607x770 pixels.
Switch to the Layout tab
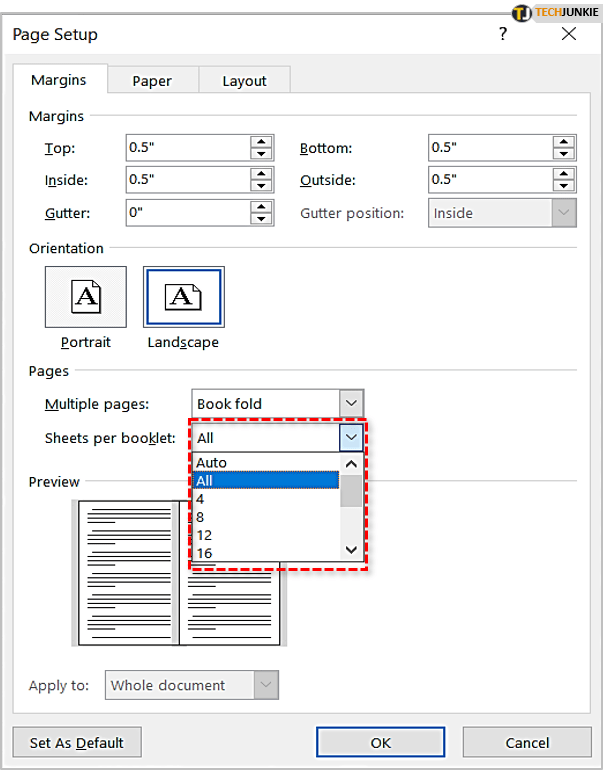[244, 81]
